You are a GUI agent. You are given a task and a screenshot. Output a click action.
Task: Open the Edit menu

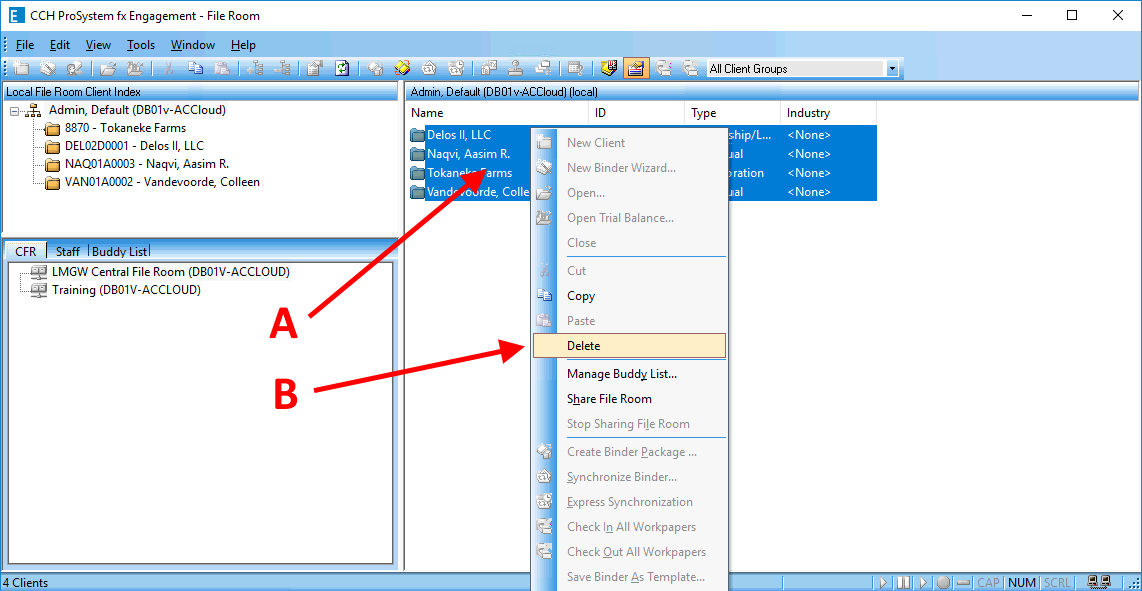[x=60, y=45]
